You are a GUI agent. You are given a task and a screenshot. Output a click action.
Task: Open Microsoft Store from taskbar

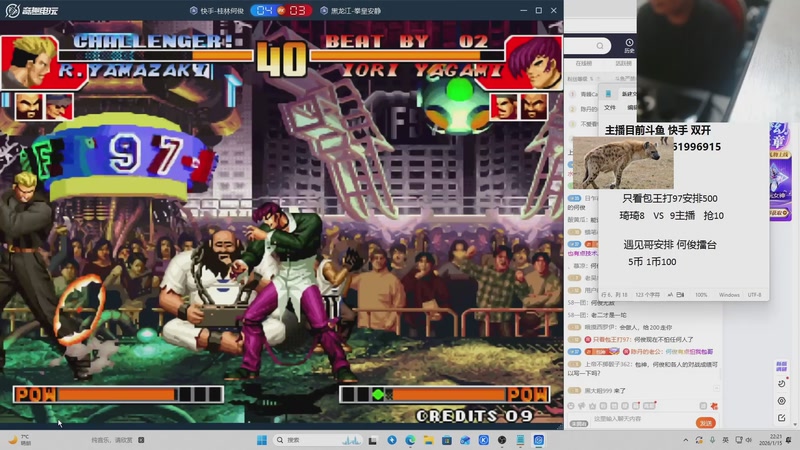(x=446, y=440)
